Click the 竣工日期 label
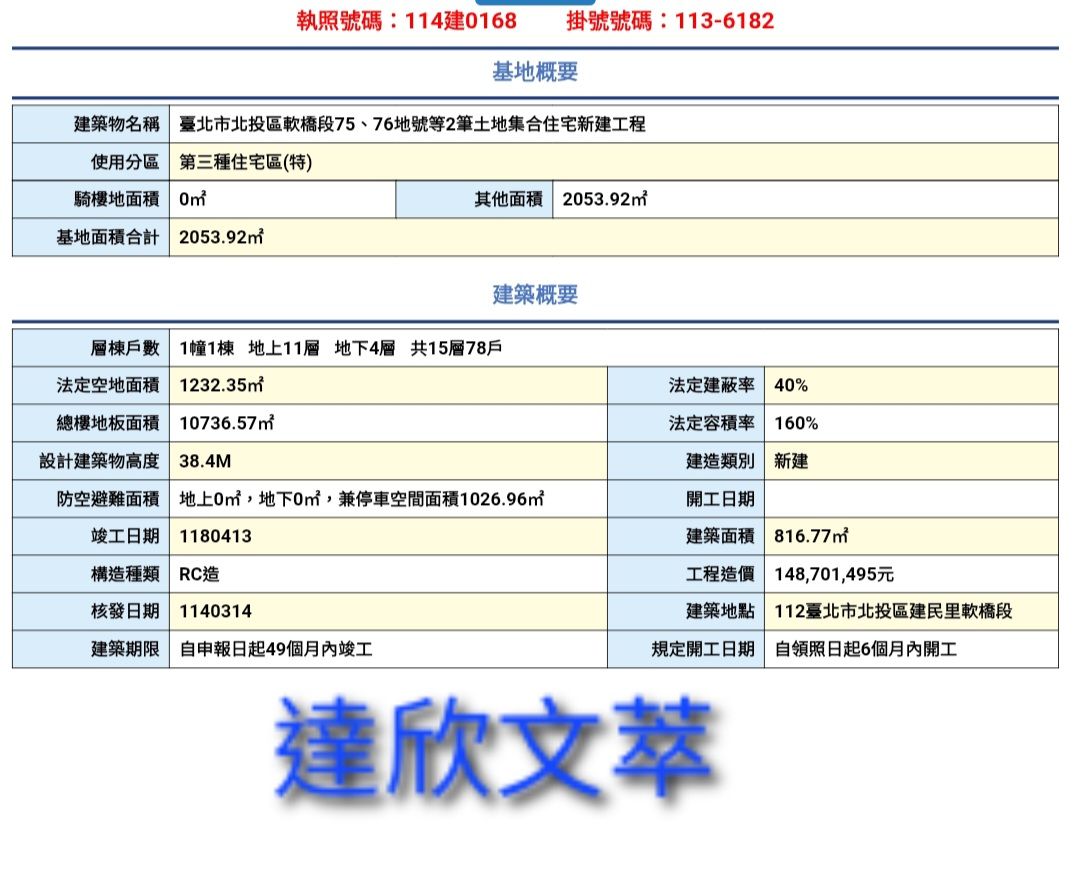 (x=125, y=536)
